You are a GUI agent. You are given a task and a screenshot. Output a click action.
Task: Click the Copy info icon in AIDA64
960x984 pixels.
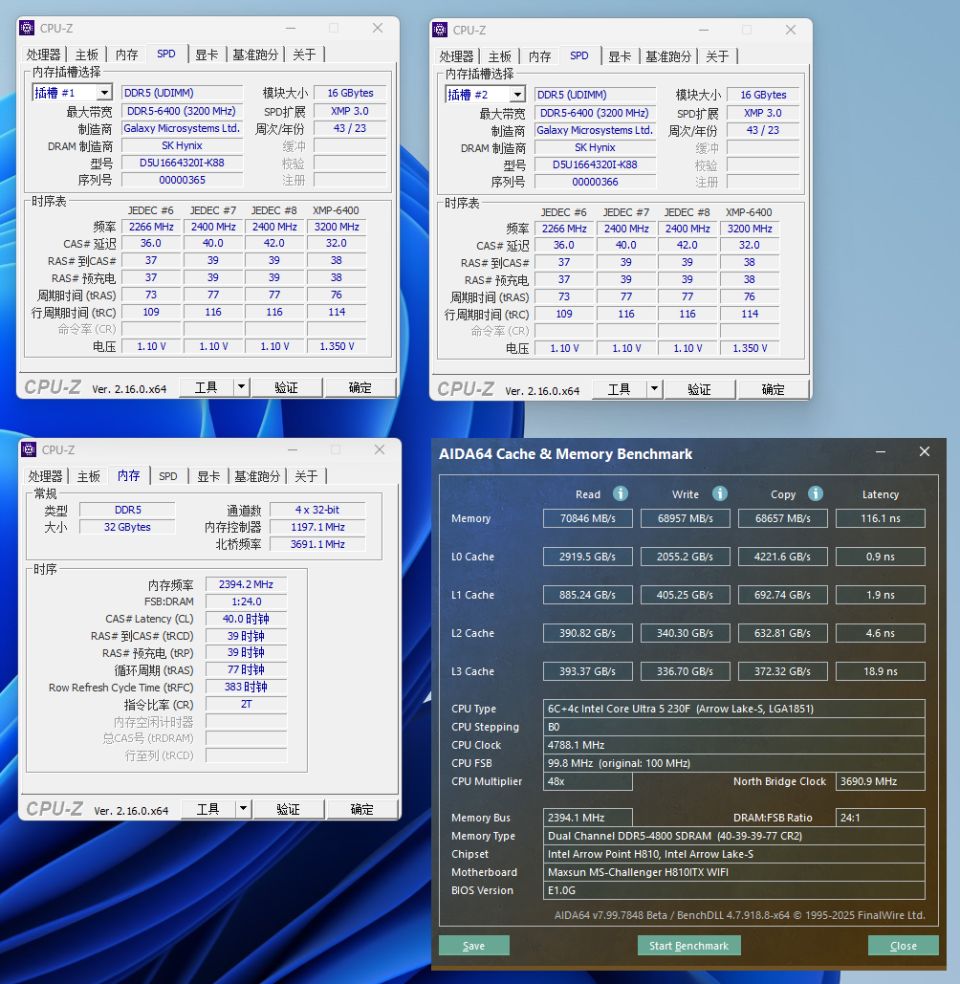click(x=815, y=494)
